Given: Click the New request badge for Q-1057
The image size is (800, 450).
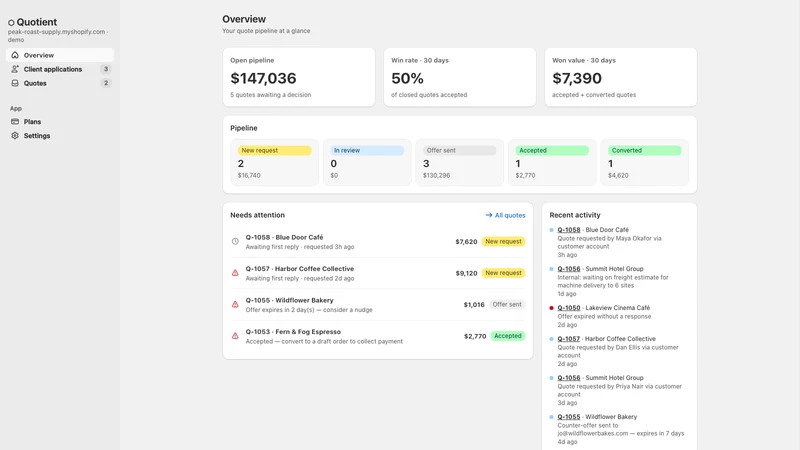Looking at the screenshot, I should point(503,273).
